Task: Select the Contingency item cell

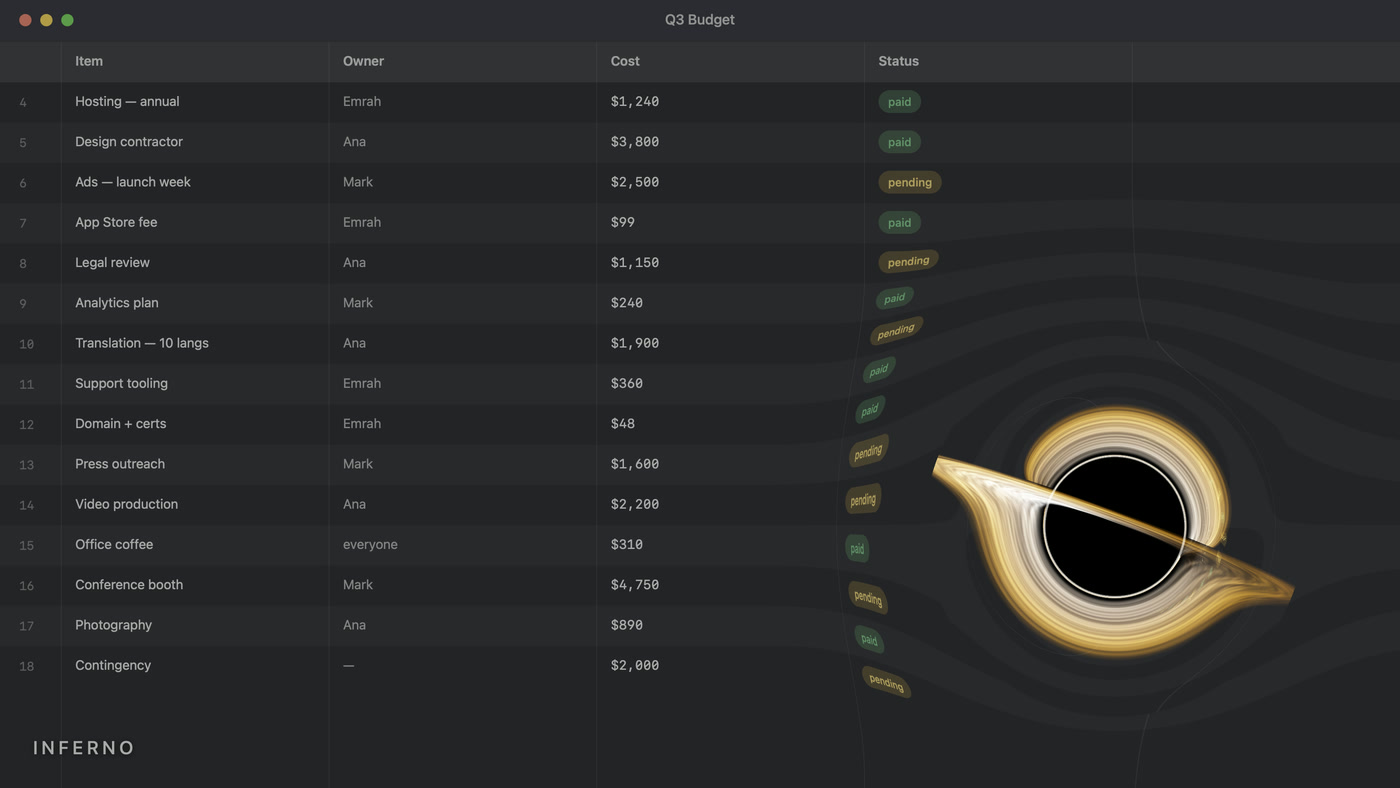Action: click(195, 665)
